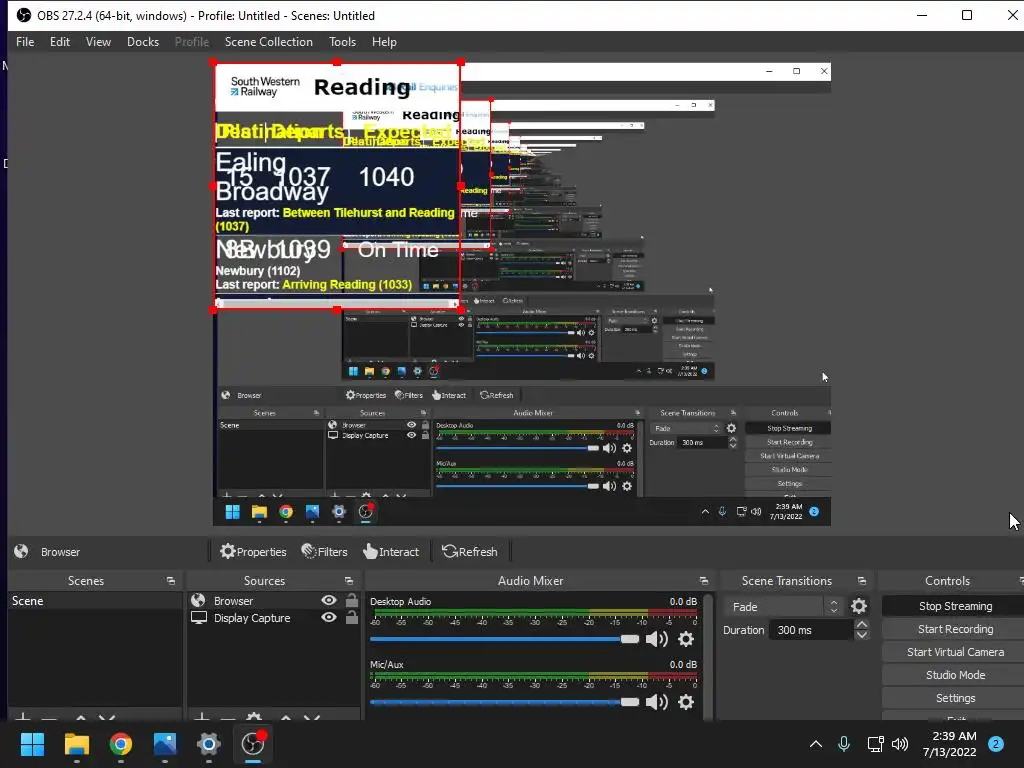Mute Desktop Audio speaker icon
The height and width of the screenshot is (768, 1024).
pyautogui.click(x=656, y=639)
